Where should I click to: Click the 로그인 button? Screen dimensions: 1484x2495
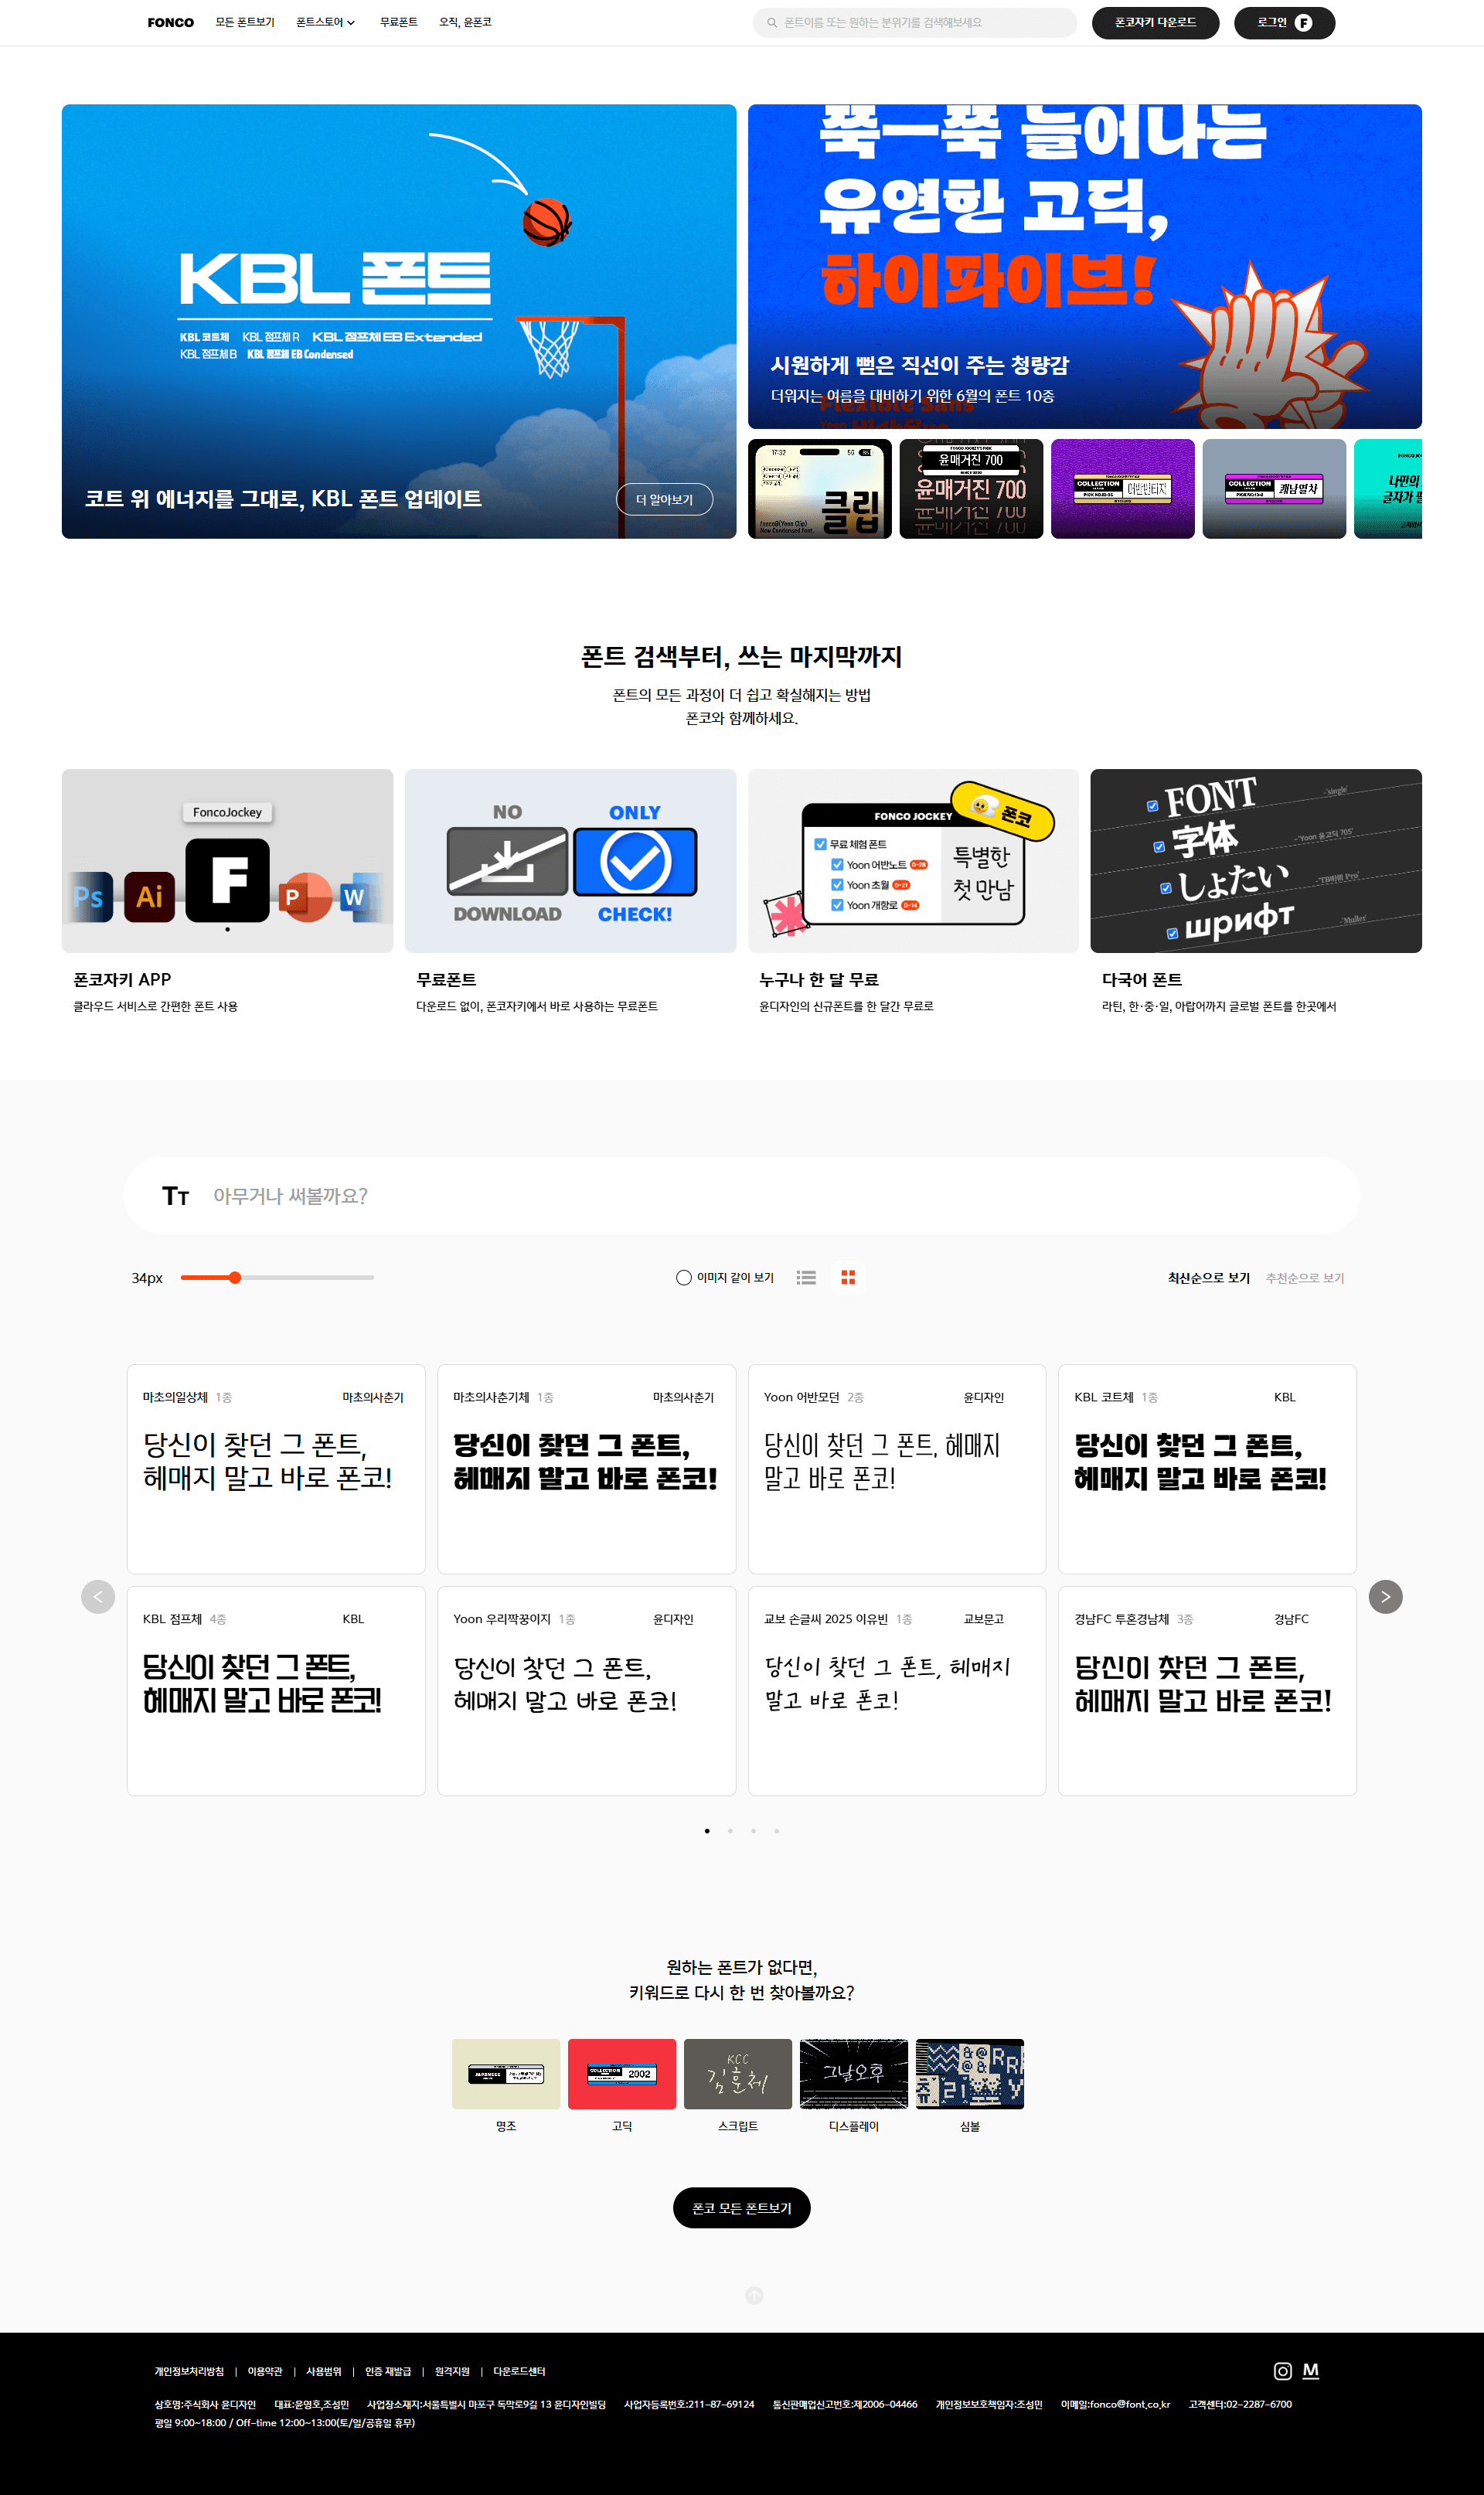point(1284,22)
